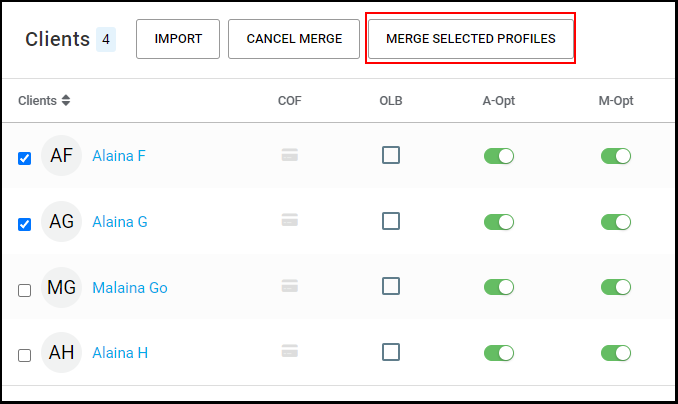The width and height of the screenshot is (678, 404).
Task: Click Alaina H's card-on-file icon
Action: (x=290, y=351)
